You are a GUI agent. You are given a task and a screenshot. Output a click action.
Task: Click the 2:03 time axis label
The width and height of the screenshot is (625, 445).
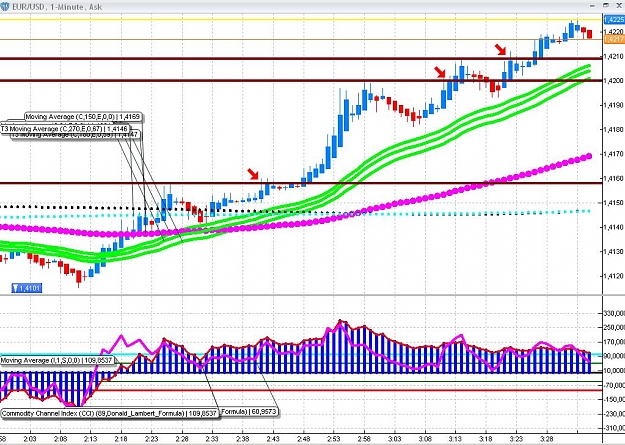coord(30,439)
